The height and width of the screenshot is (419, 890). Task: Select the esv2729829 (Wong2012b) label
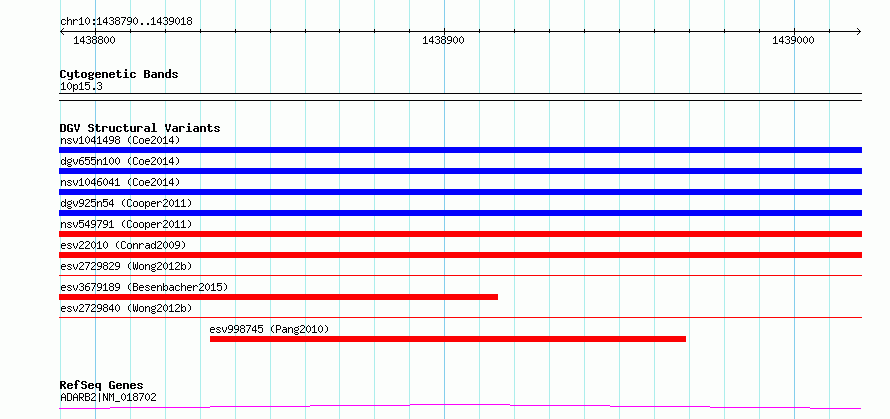click(x=126, y=266)
